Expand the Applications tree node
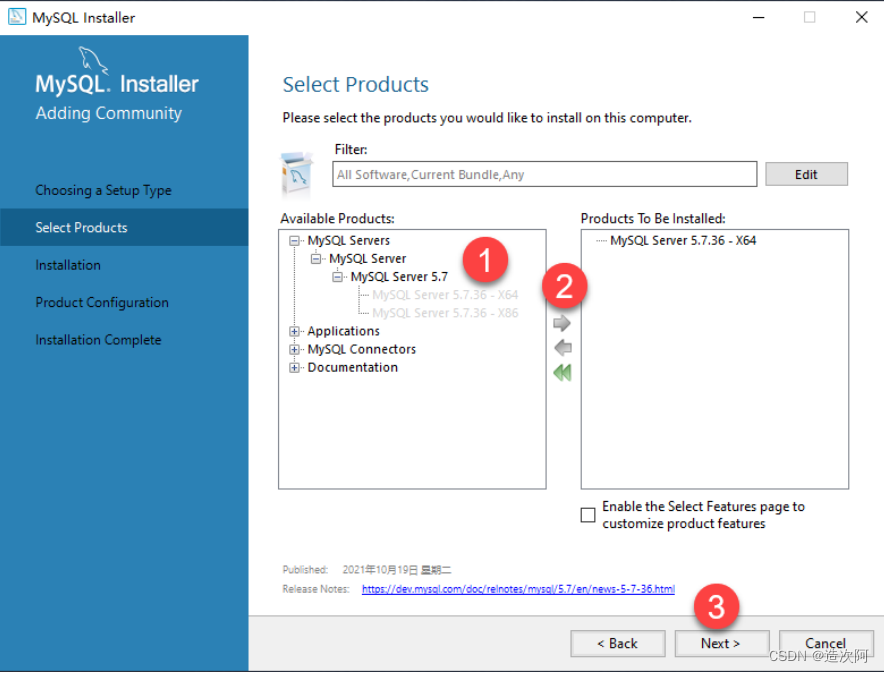This screenshot has height=673, width=884. [294, 331]
